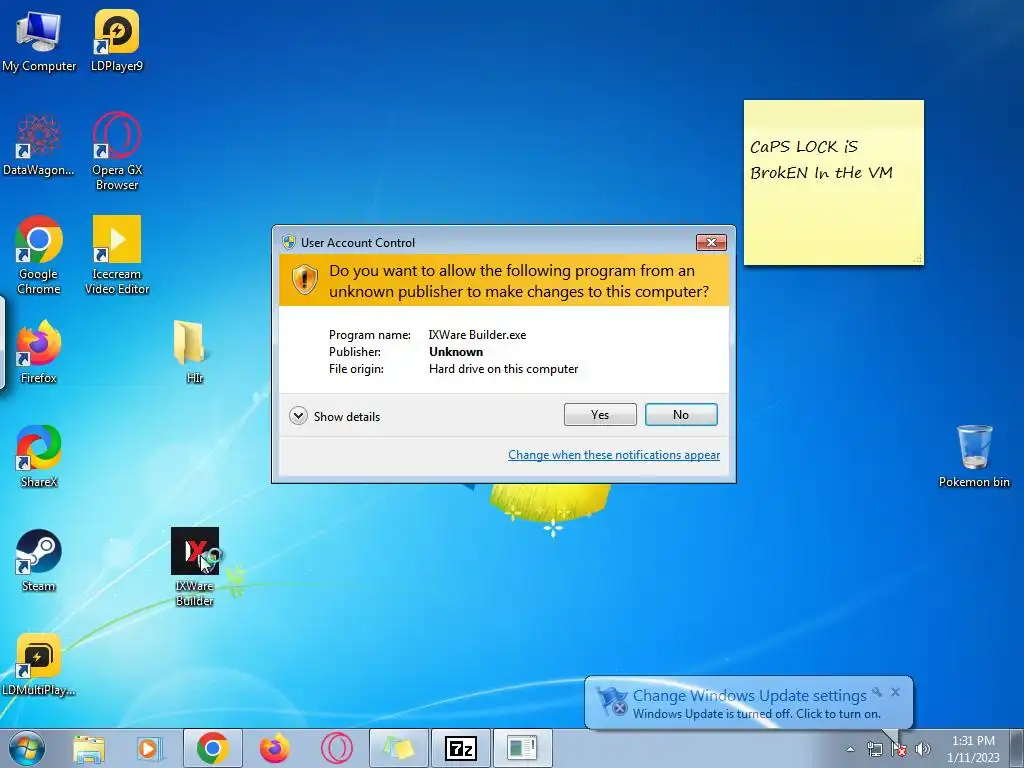
Task: Open Change when these notifications appear link
Action: 614,455
